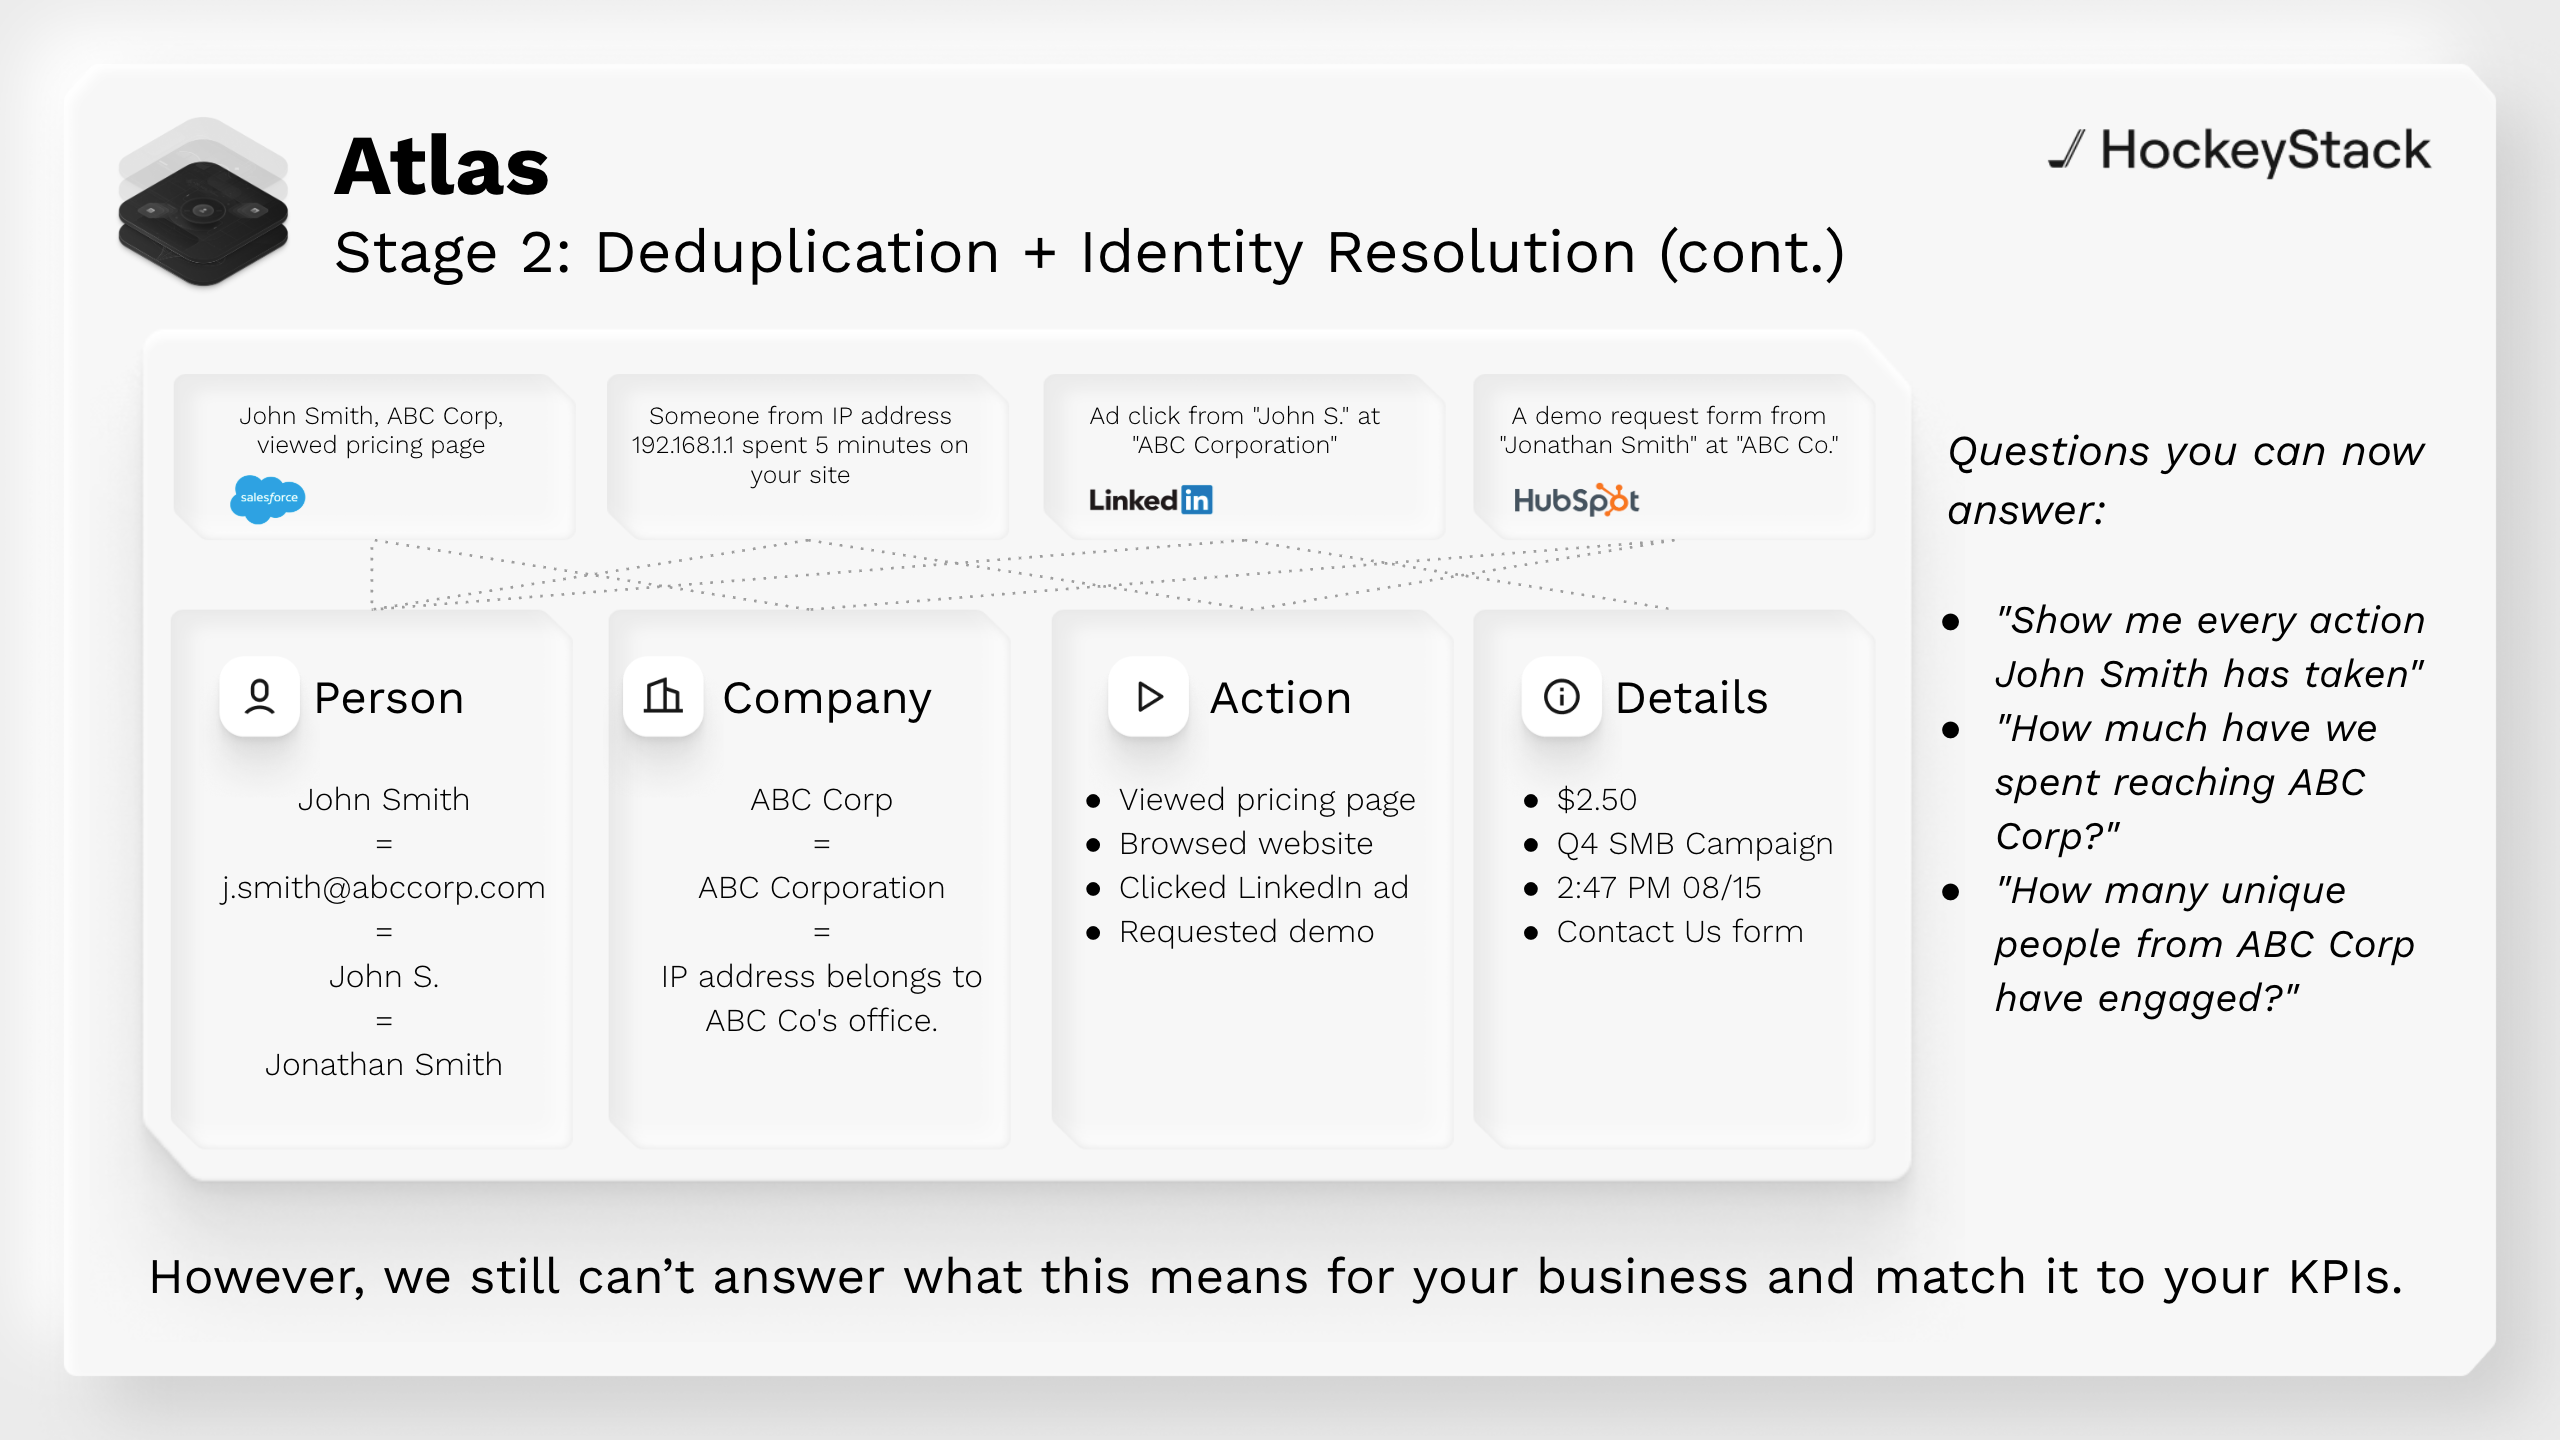Screen dimensions: 2560x1440
Task: Click the Salesforce cloud logo
Action: click(x=268, y=498)
